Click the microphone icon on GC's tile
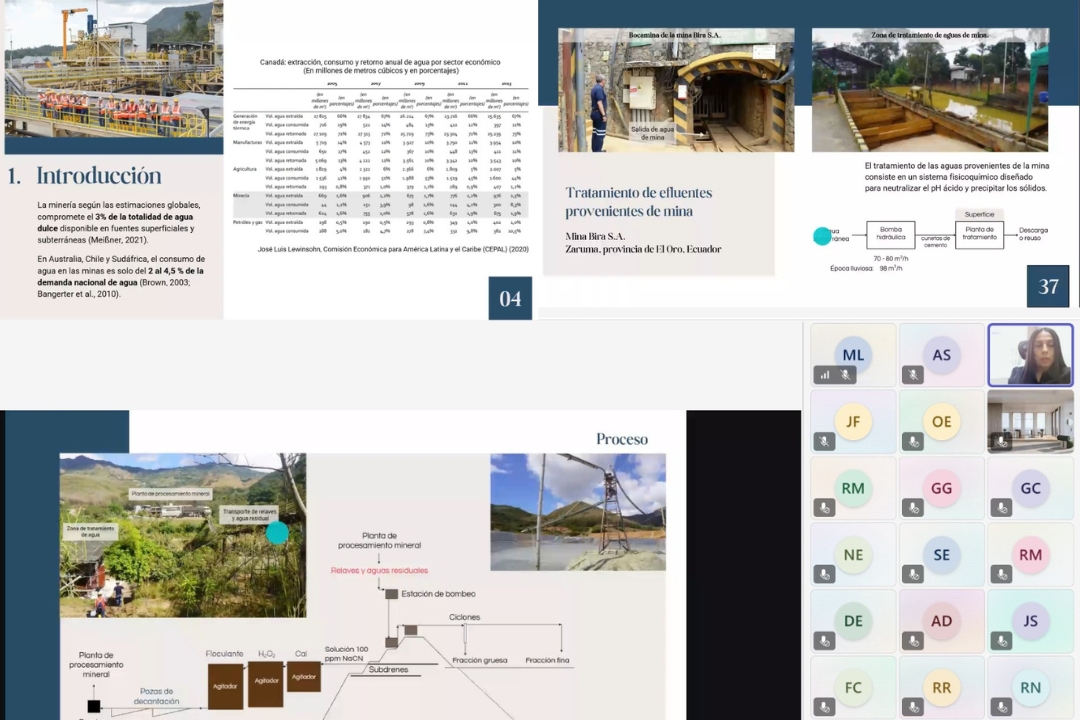Viewport: 1080px width, 720px height. point(1001,508)
